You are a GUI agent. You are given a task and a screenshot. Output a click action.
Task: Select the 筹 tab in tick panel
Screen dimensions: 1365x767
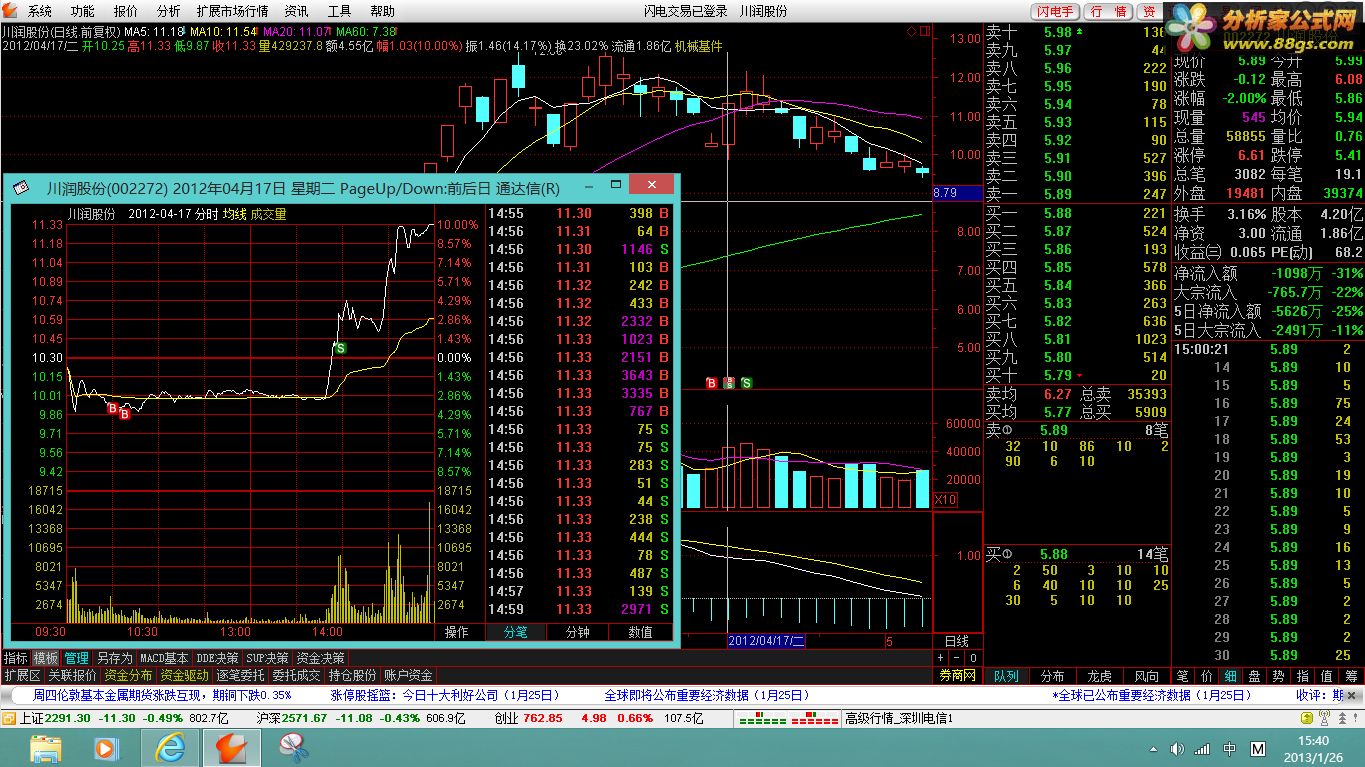1351,676
